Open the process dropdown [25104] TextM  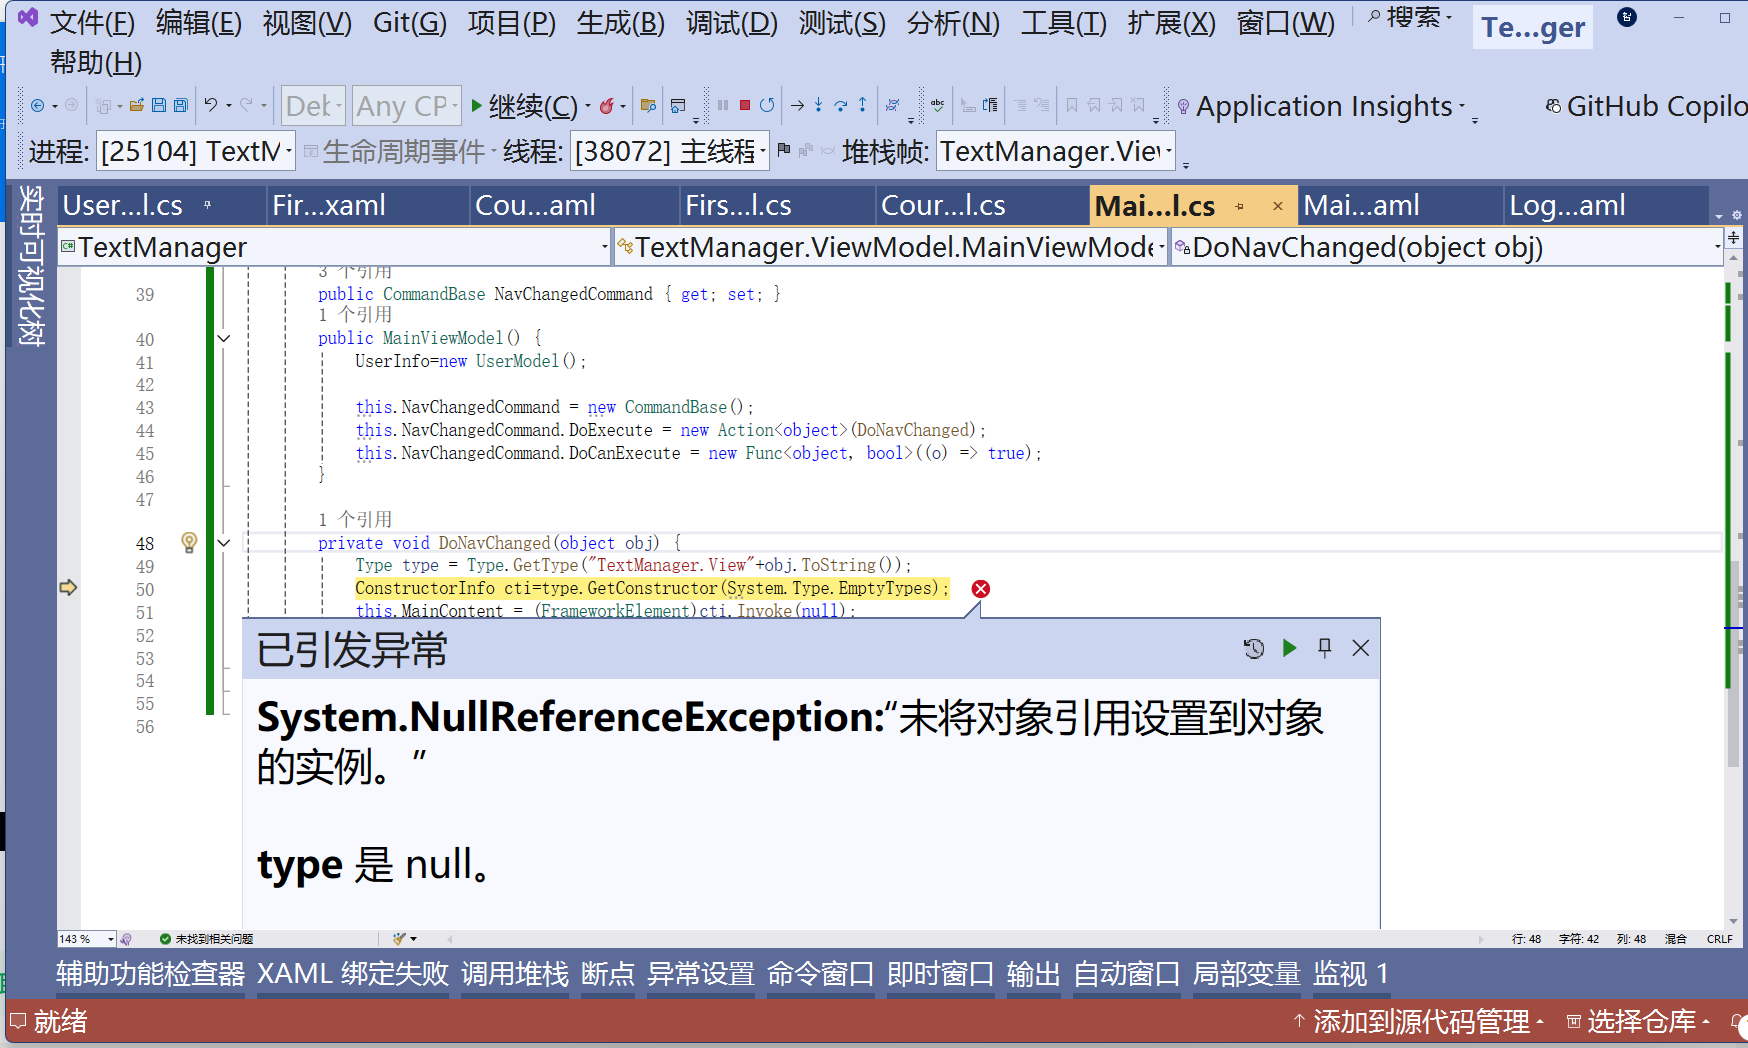coord(196,151)
